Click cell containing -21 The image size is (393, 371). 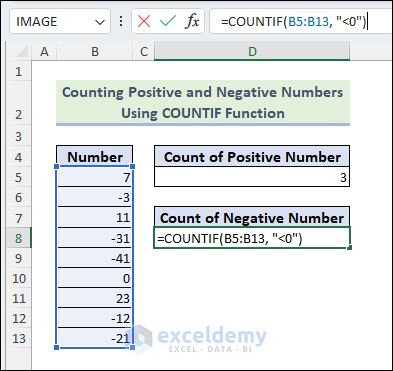95,338
